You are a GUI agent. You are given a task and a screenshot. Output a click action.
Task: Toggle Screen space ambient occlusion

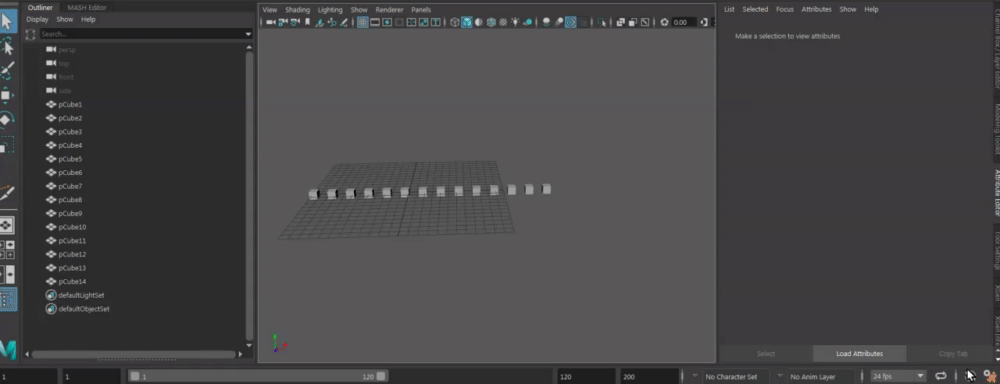(547, 22)
